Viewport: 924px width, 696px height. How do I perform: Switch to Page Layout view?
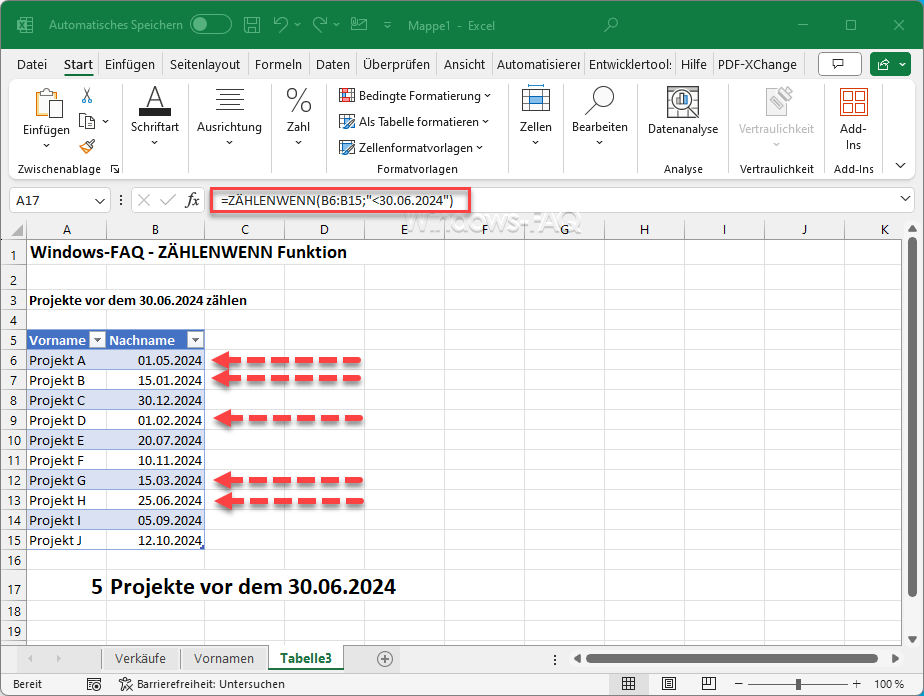669,684
